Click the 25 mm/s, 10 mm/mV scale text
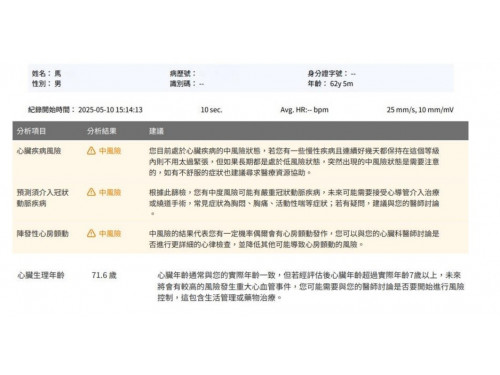The width and height of the screenshot is (500, 375). (x=420, y=110)
